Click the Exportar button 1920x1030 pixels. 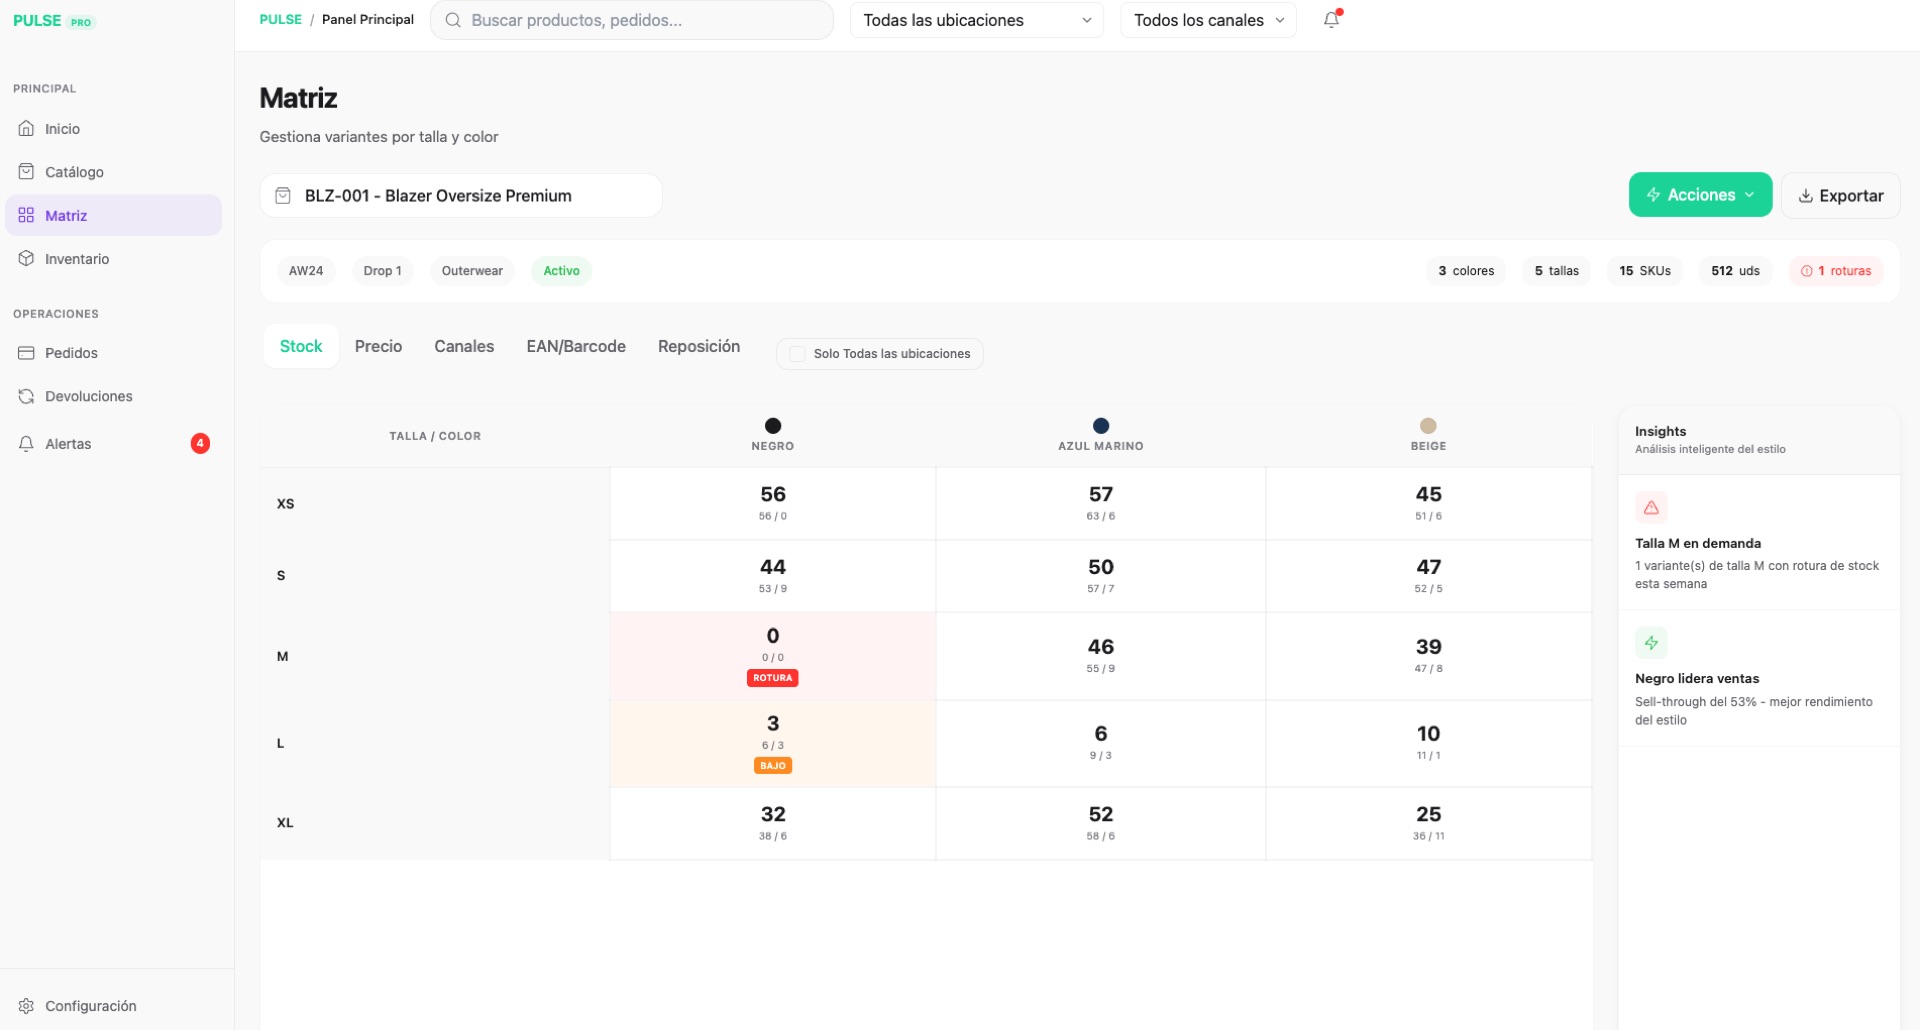[x=1841, y=195]
